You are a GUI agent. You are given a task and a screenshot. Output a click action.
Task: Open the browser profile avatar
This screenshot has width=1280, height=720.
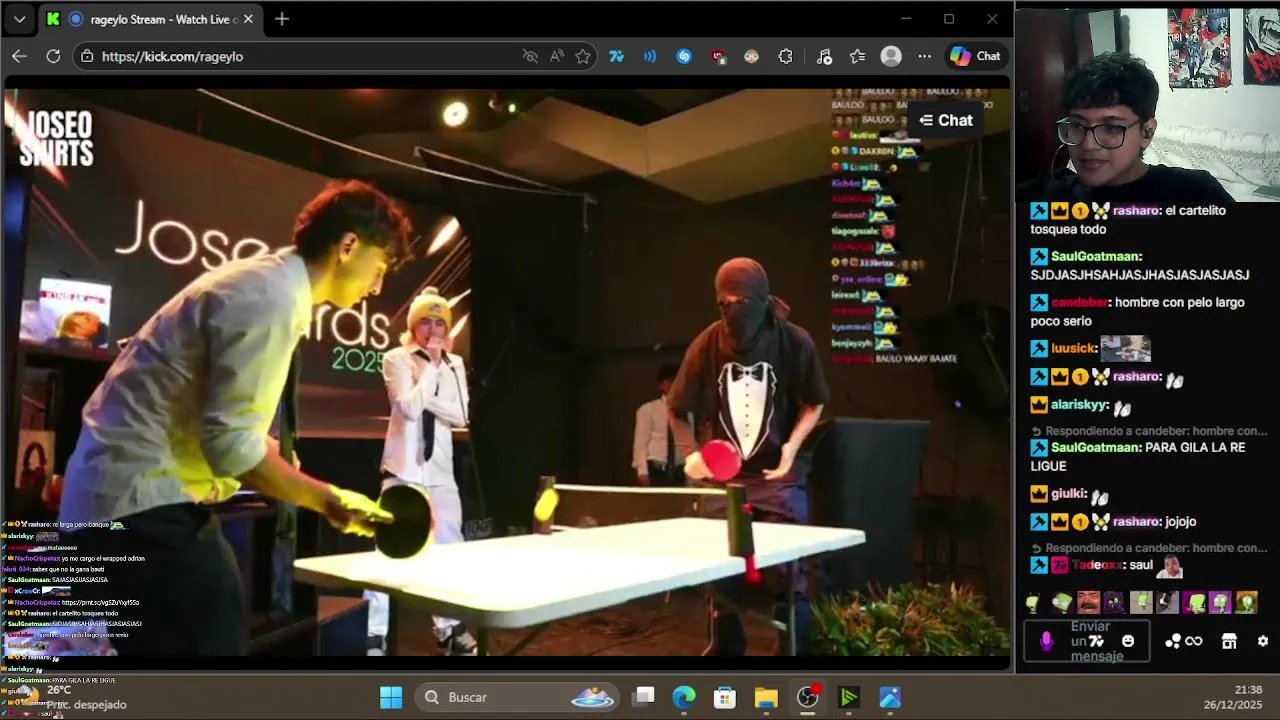[891, 56]
